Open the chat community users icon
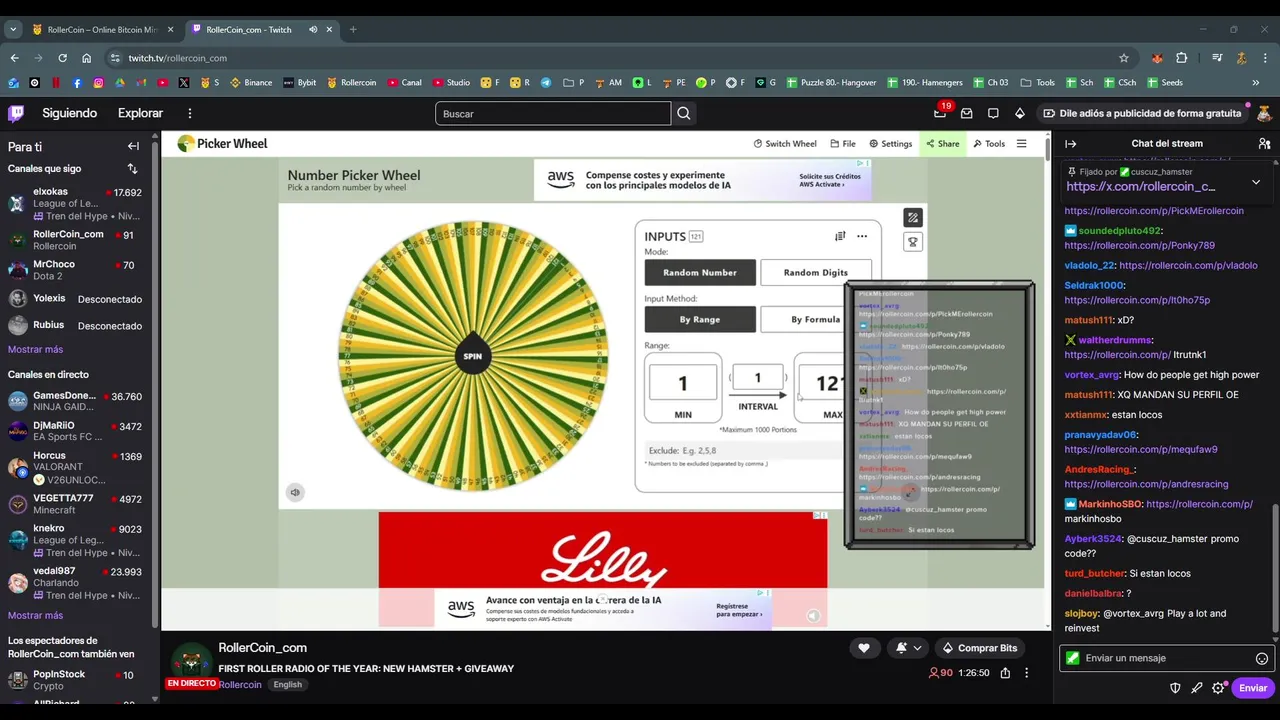The width and height of the screenshot is (1280, 720). click(x=1264, y=143)
